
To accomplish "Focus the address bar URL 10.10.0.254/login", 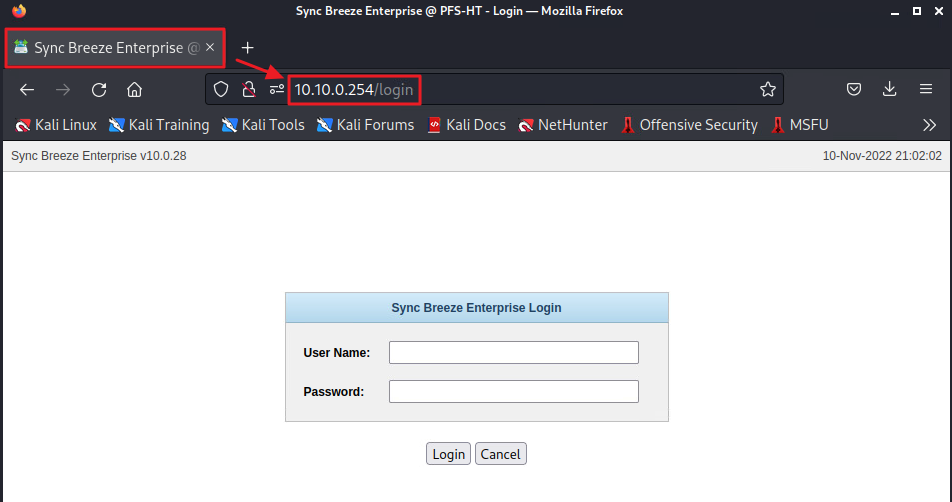I will 354,90.
